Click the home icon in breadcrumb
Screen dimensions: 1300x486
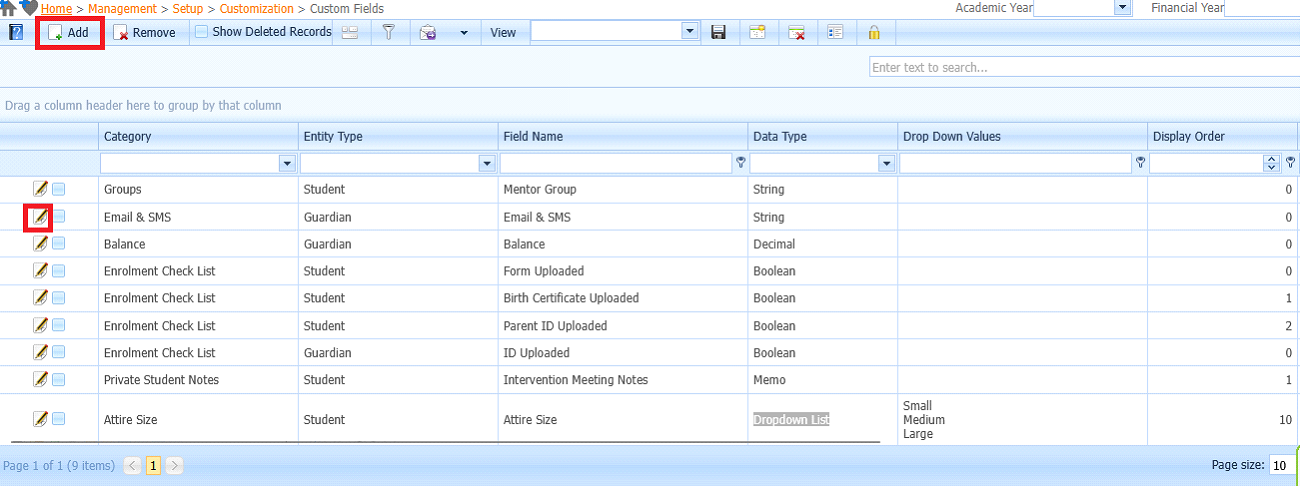(x=9, y=8)
